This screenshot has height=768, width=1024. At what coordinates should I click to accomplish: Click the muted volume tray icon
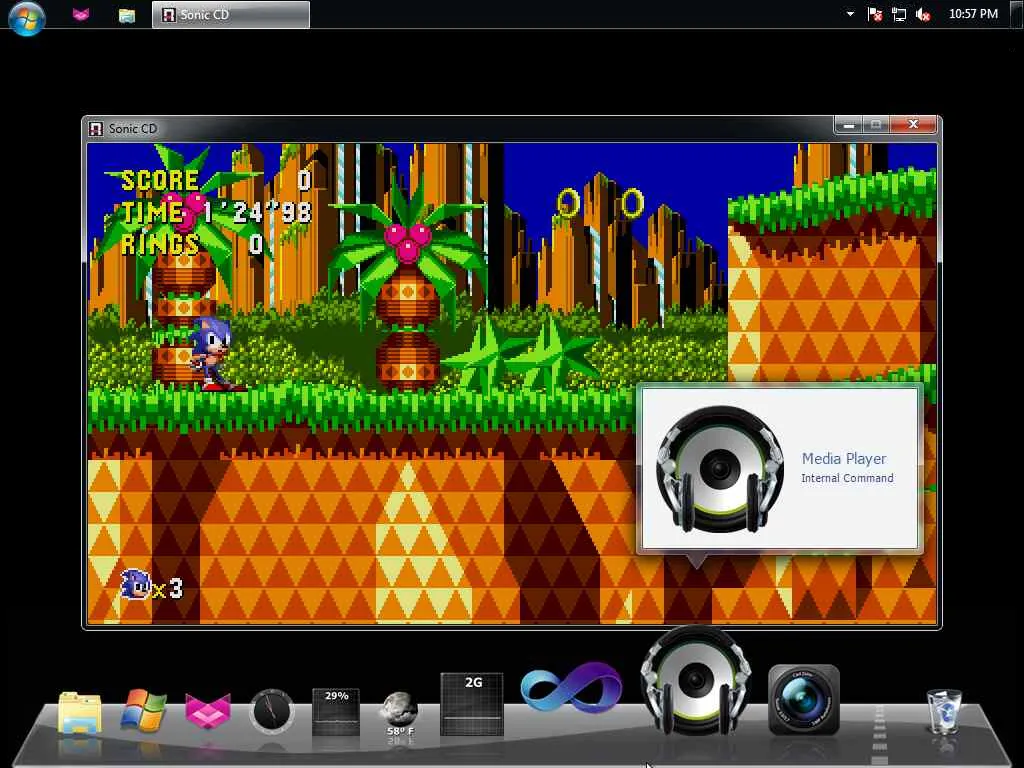coord(923,14)
